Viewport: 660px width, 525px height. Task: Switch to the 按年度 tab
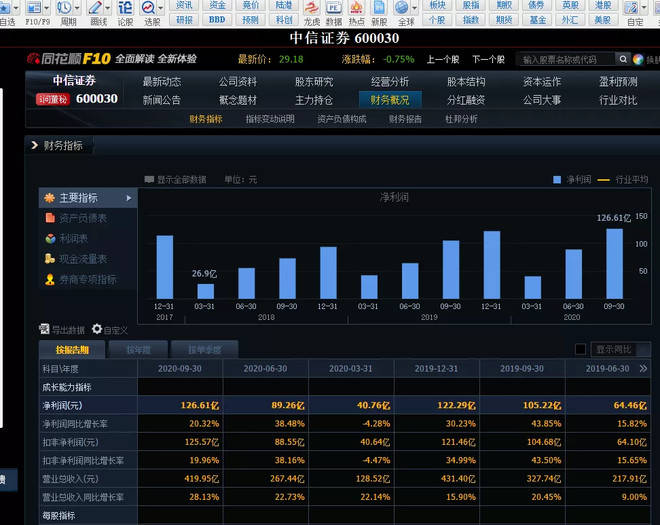pyautogui.click(x=138, y=349)
